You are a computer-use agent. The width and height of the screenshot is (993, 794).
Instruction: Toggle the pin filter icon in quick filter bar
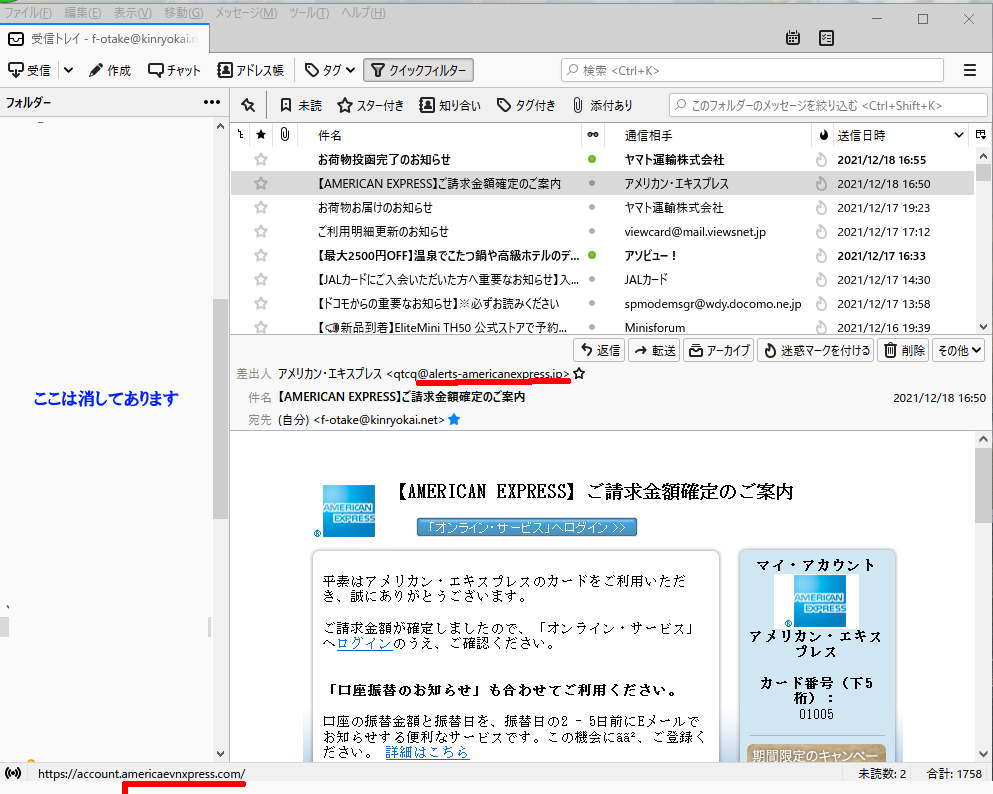pos(248,105)
